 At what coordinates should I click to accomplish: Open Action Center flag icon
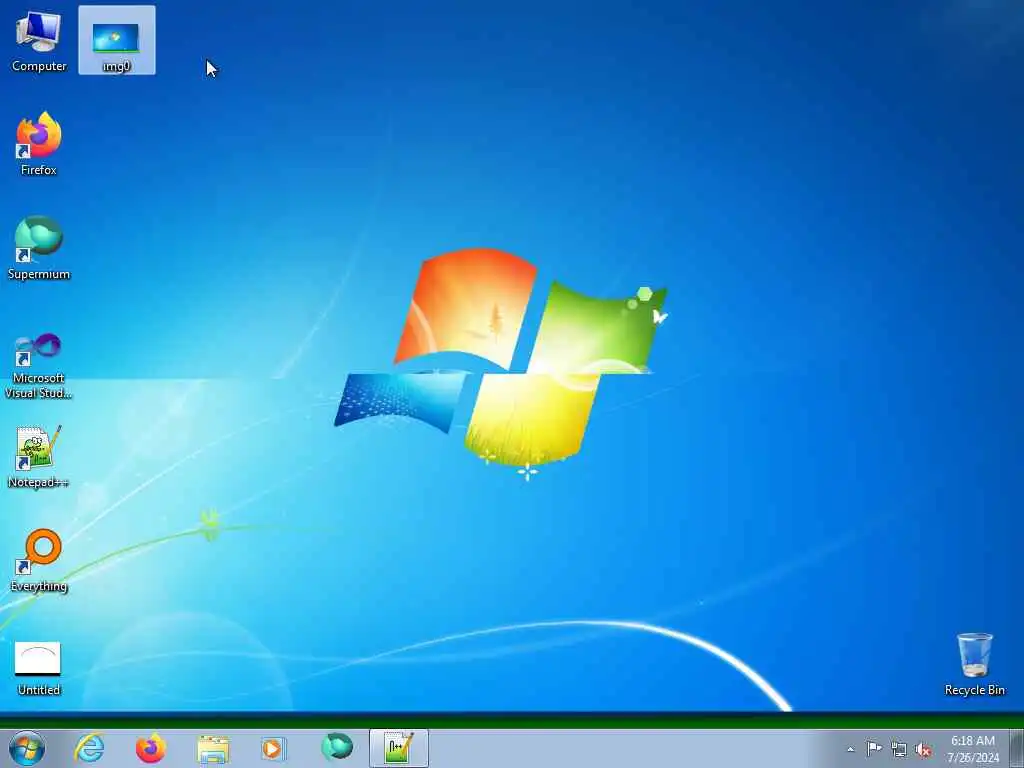[874, 748]
